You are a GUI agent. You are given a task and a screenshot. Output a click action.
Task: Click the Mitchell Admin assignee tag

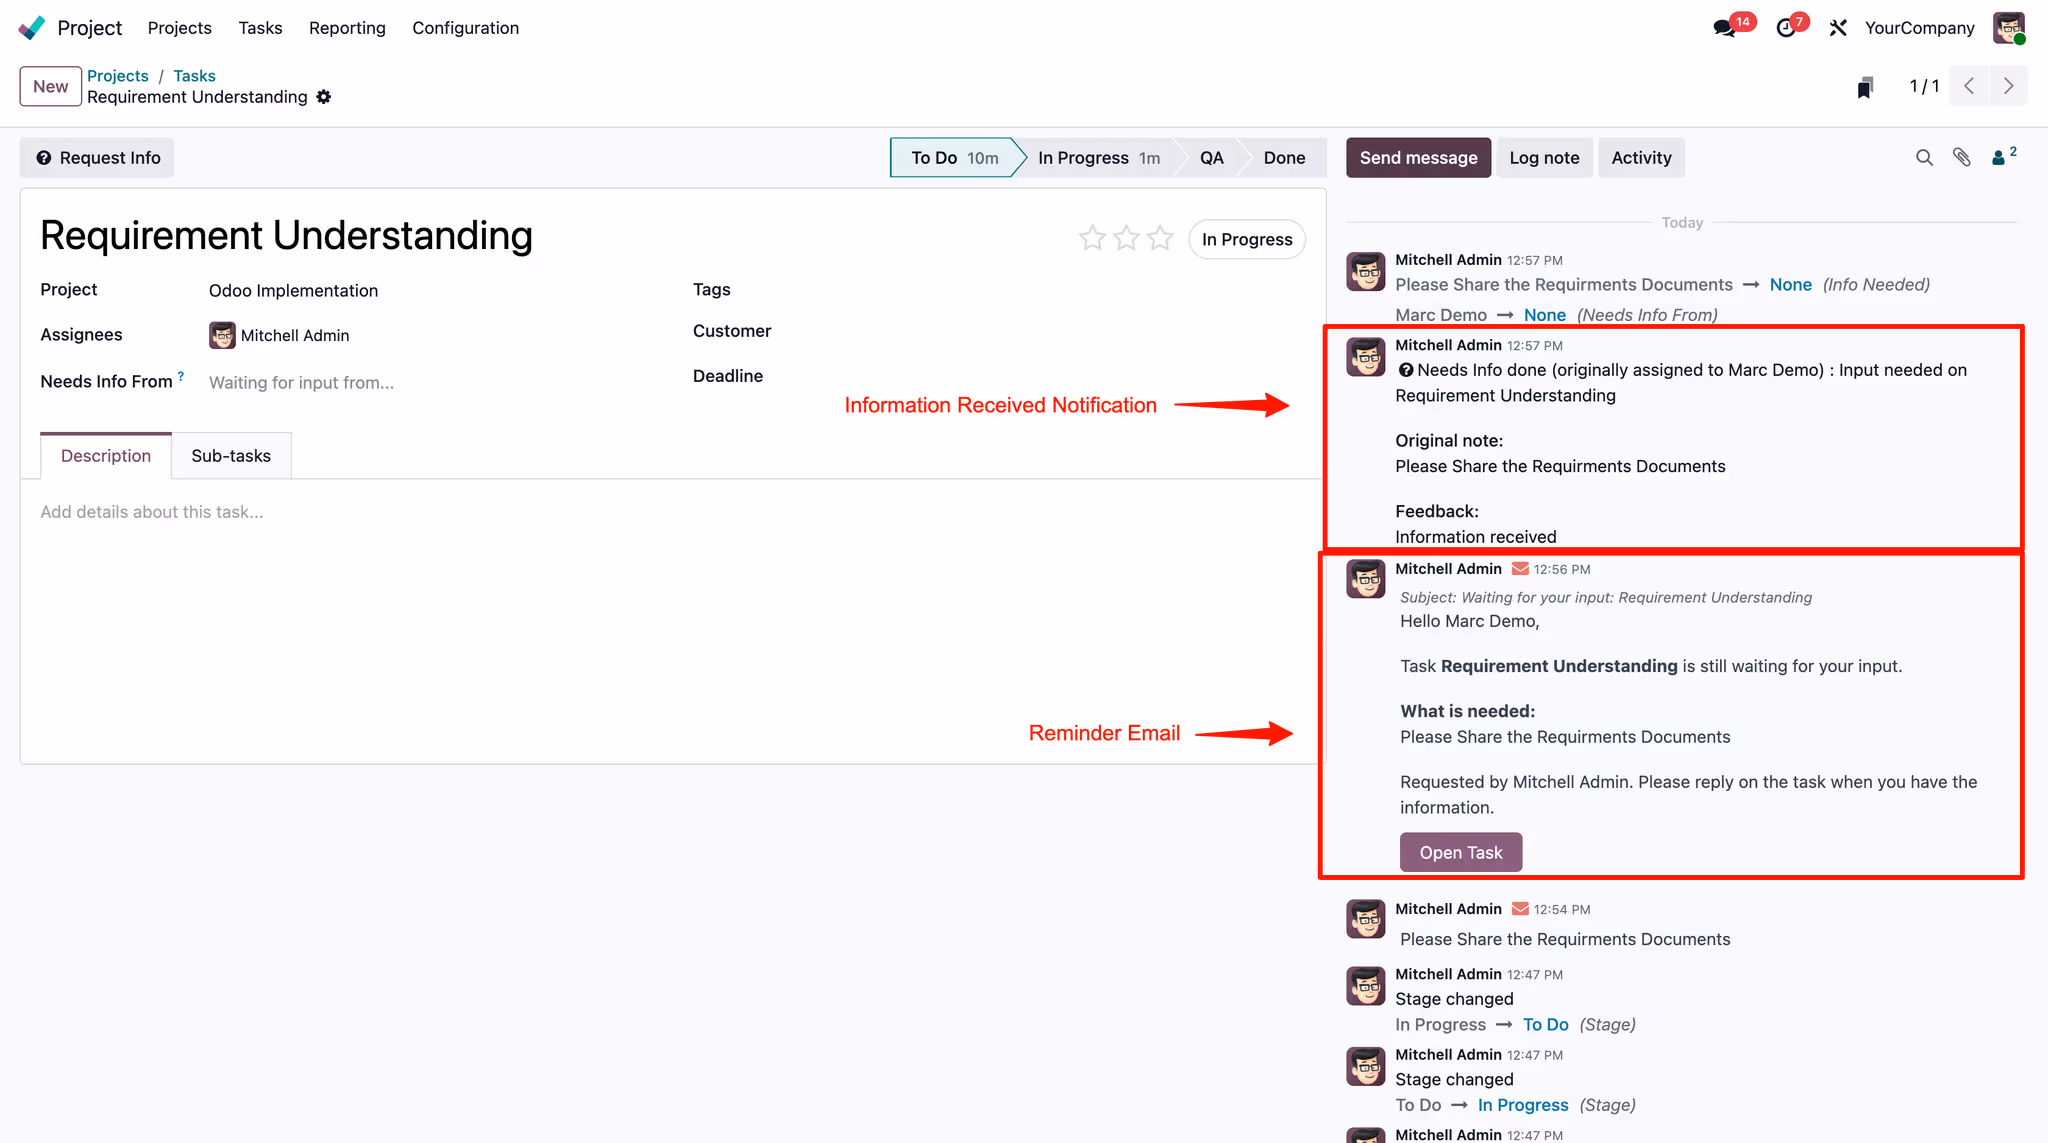(x=279, y=335)
